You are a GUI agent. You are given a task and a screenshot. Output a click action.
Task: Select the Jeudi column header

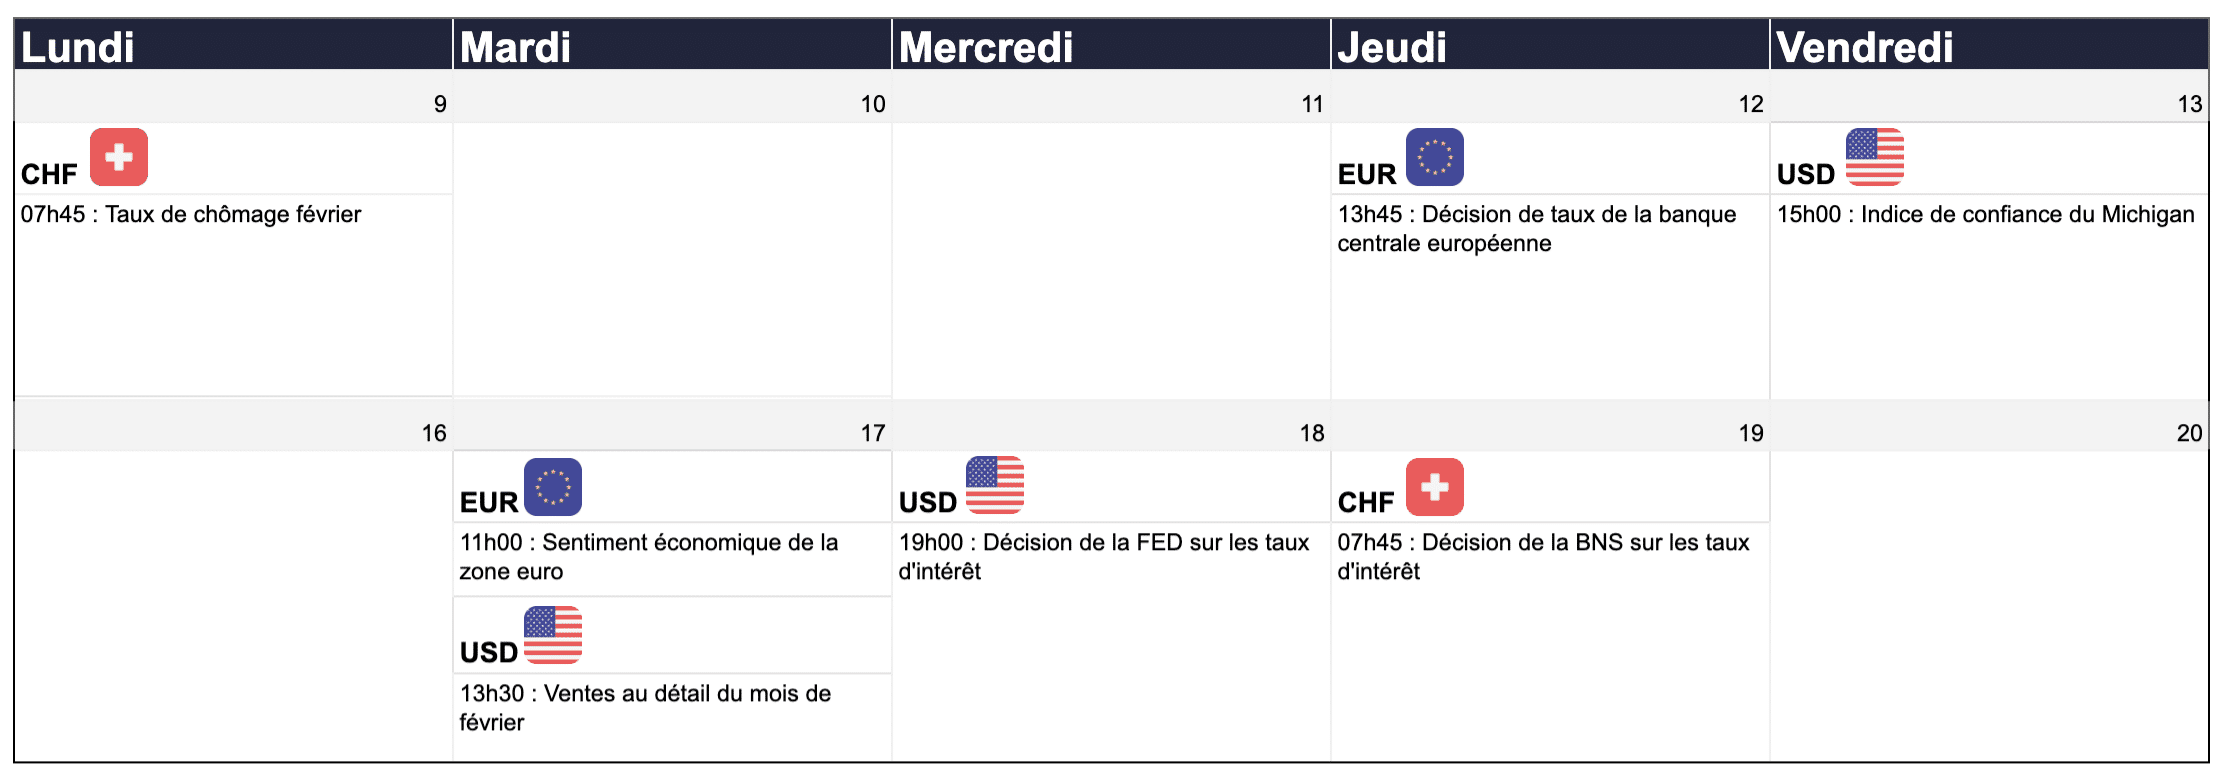pyautogui.click(x=1391, y=47)
